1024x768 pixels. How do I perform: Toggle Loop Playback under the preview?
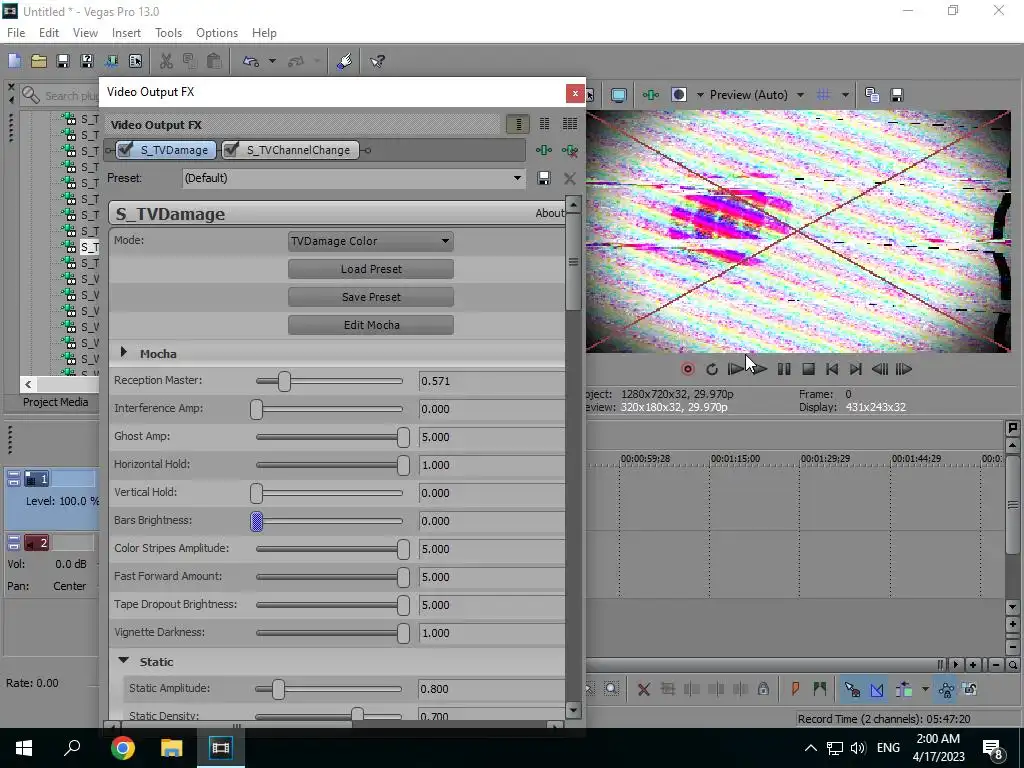(x=712, y=369)
